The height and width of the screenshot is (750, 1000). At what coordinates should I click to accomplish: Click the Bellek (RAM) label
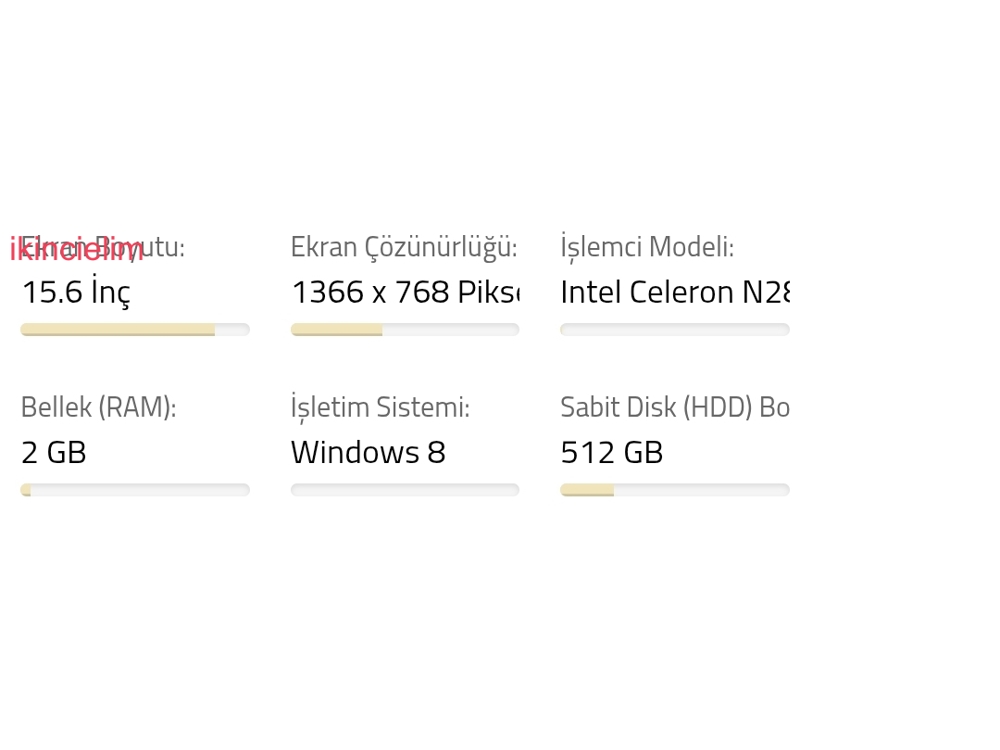tap(98, 407)
